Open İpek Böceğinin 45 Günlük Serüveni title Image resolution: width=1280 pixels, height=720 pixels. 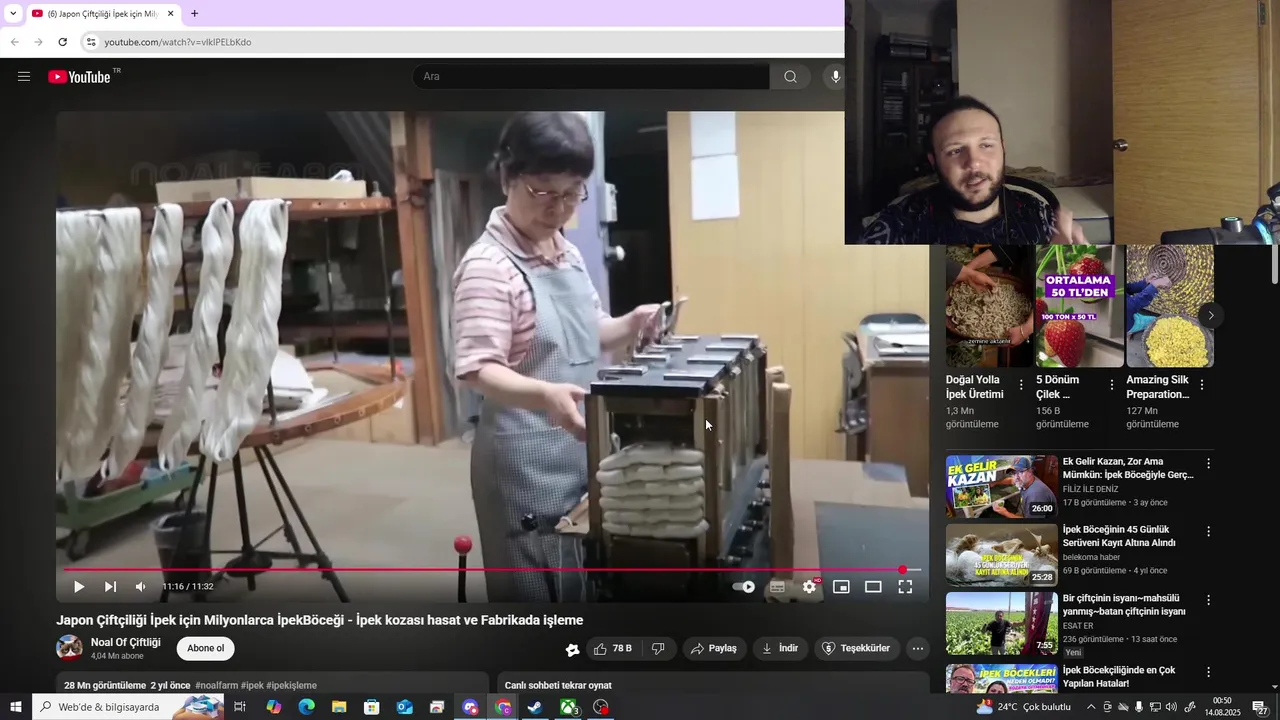click(x=1119, y=536)
